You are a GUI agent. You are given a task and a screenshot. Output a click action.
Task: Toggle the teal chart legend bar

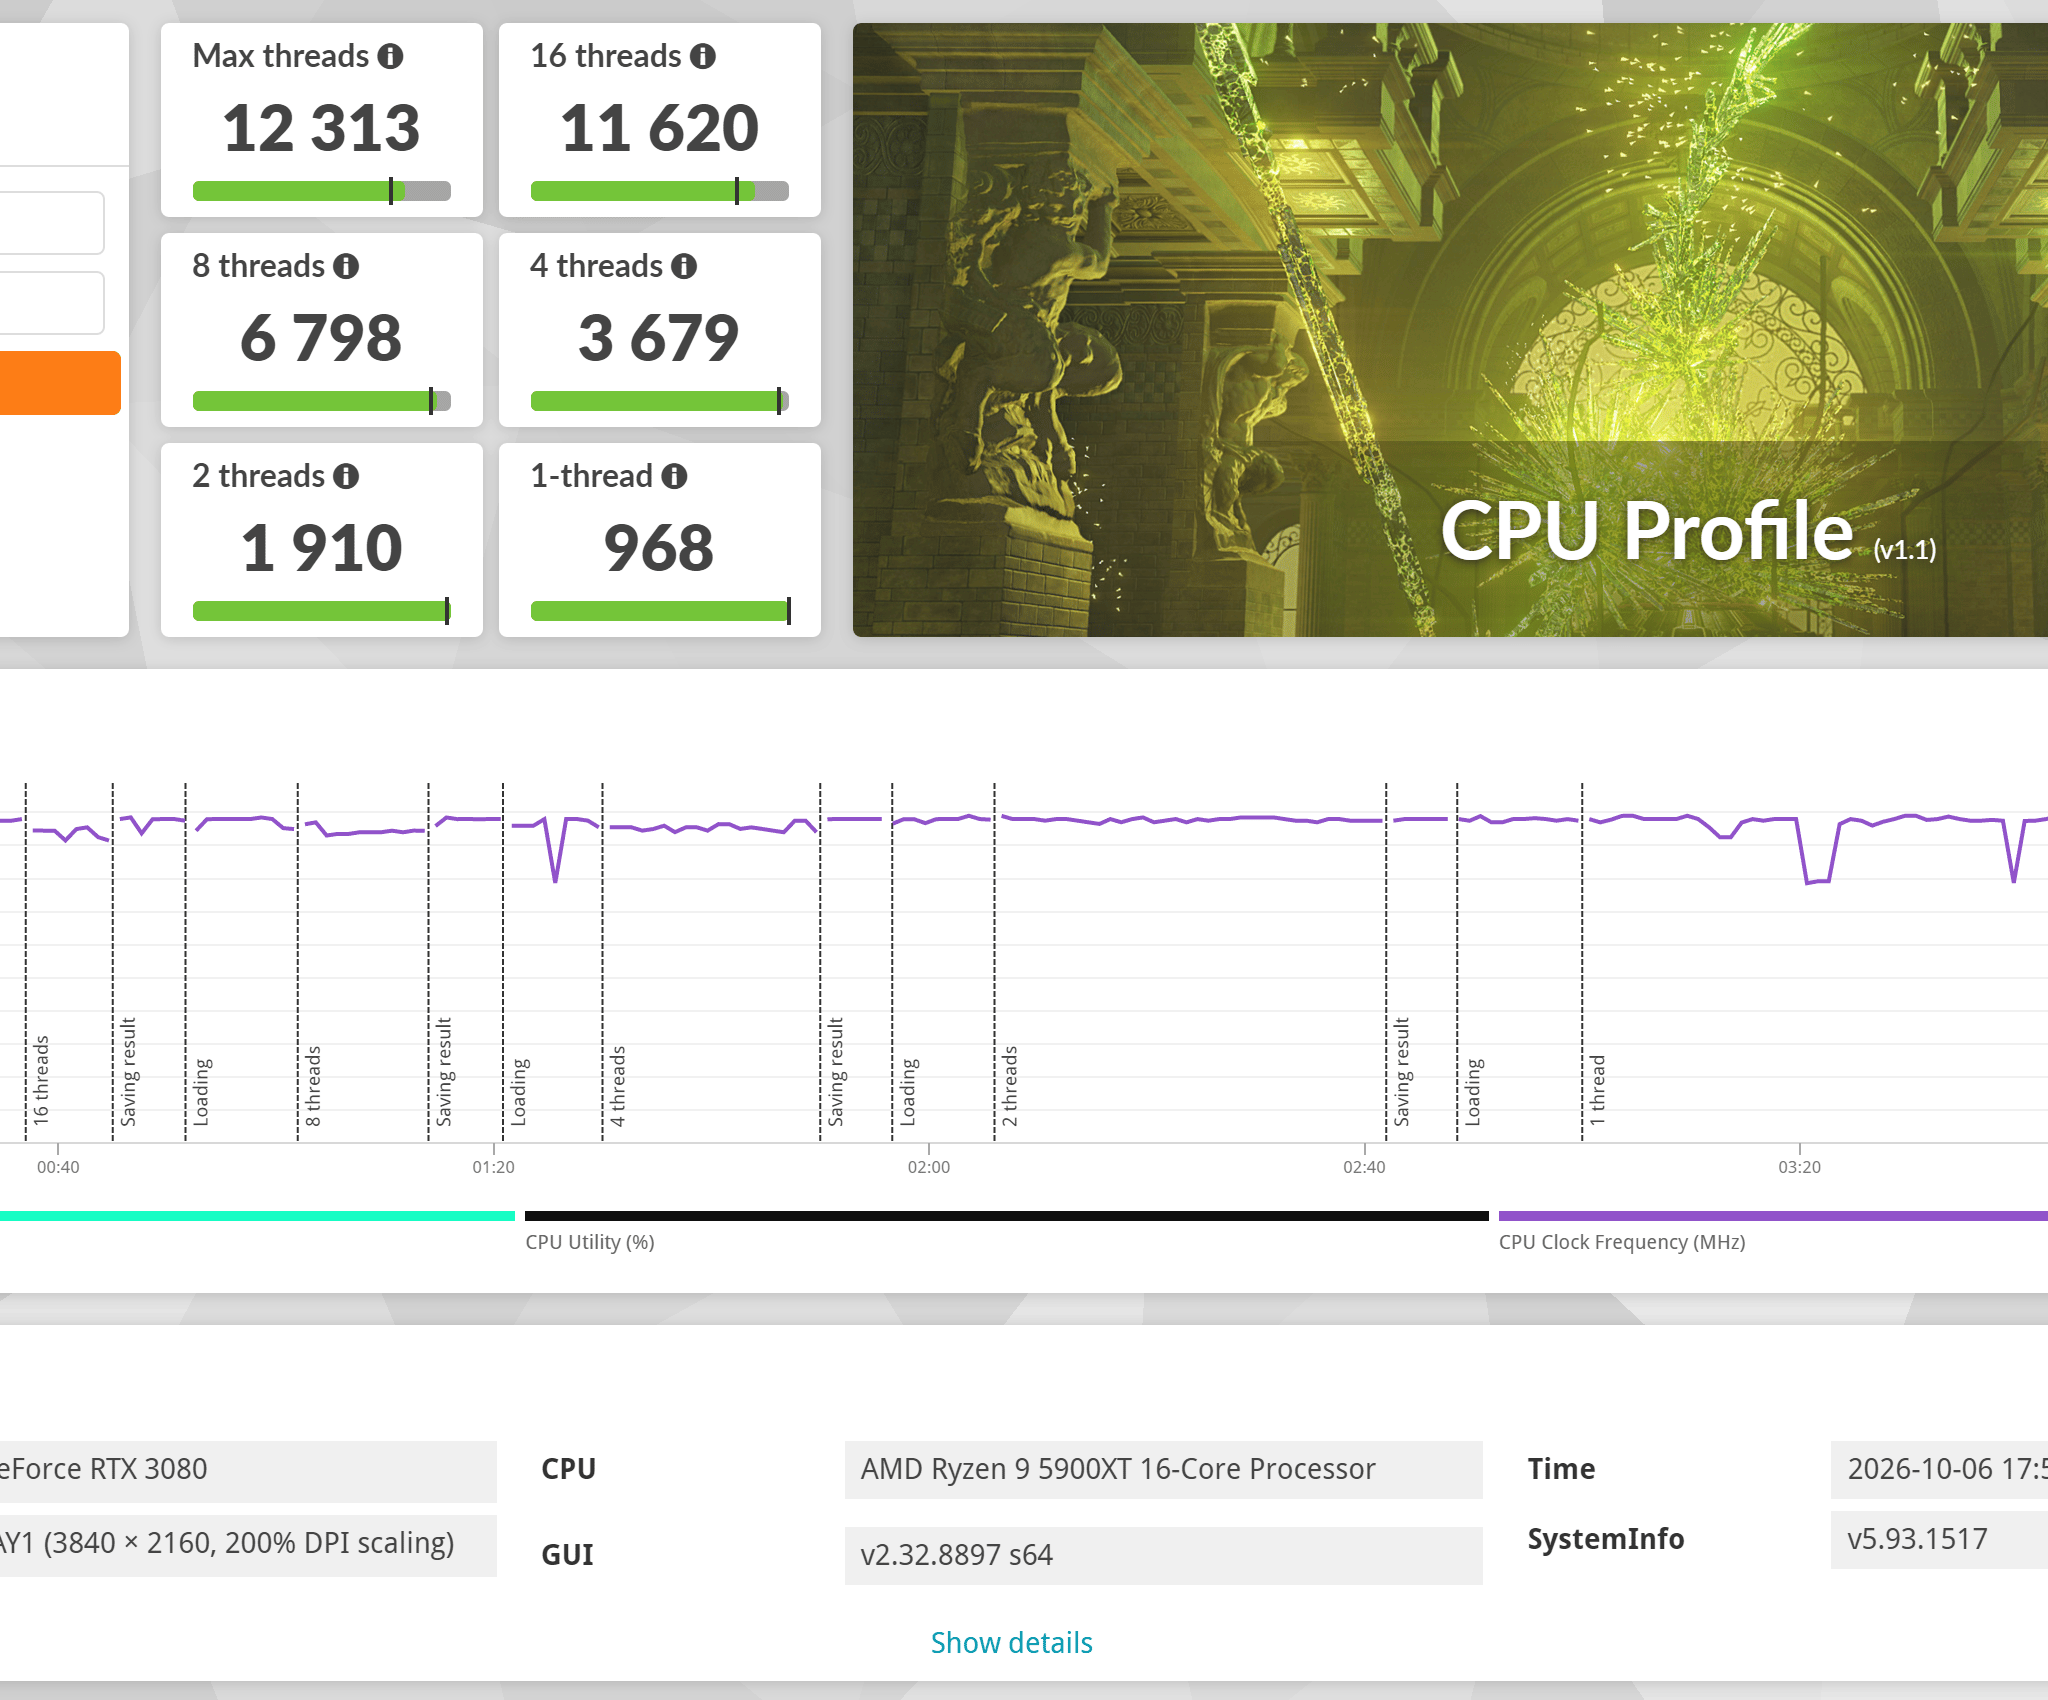[x=257, y=1216]
